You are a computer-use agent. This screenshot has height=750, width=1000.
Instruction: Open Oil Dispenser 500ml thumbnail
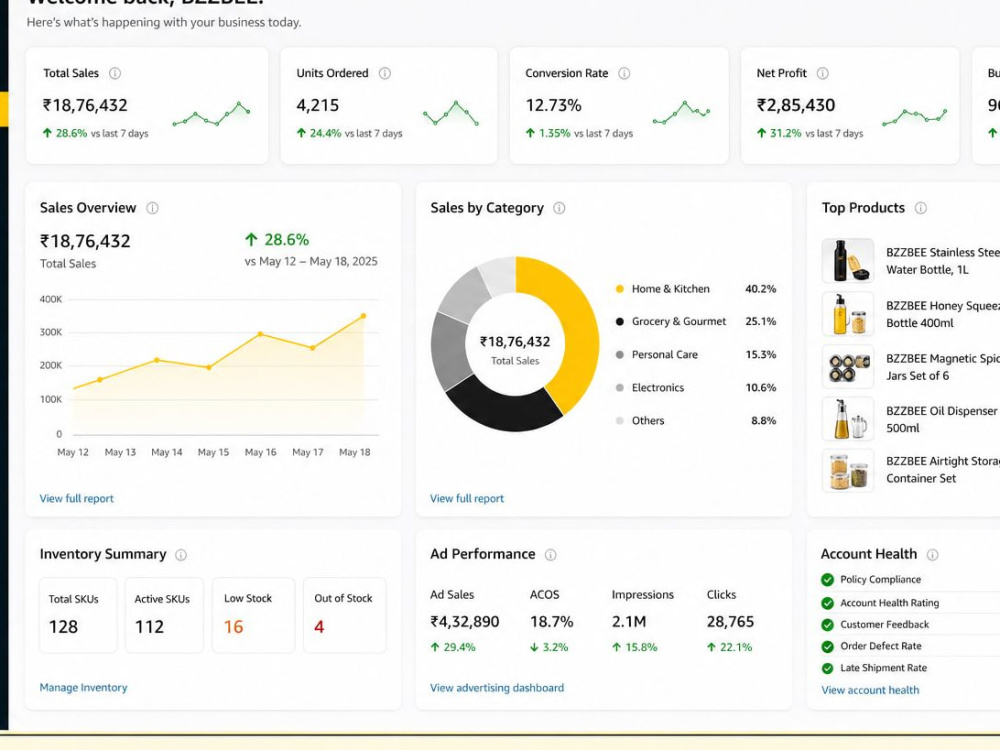pyautogui.click(x=848, y=419)
